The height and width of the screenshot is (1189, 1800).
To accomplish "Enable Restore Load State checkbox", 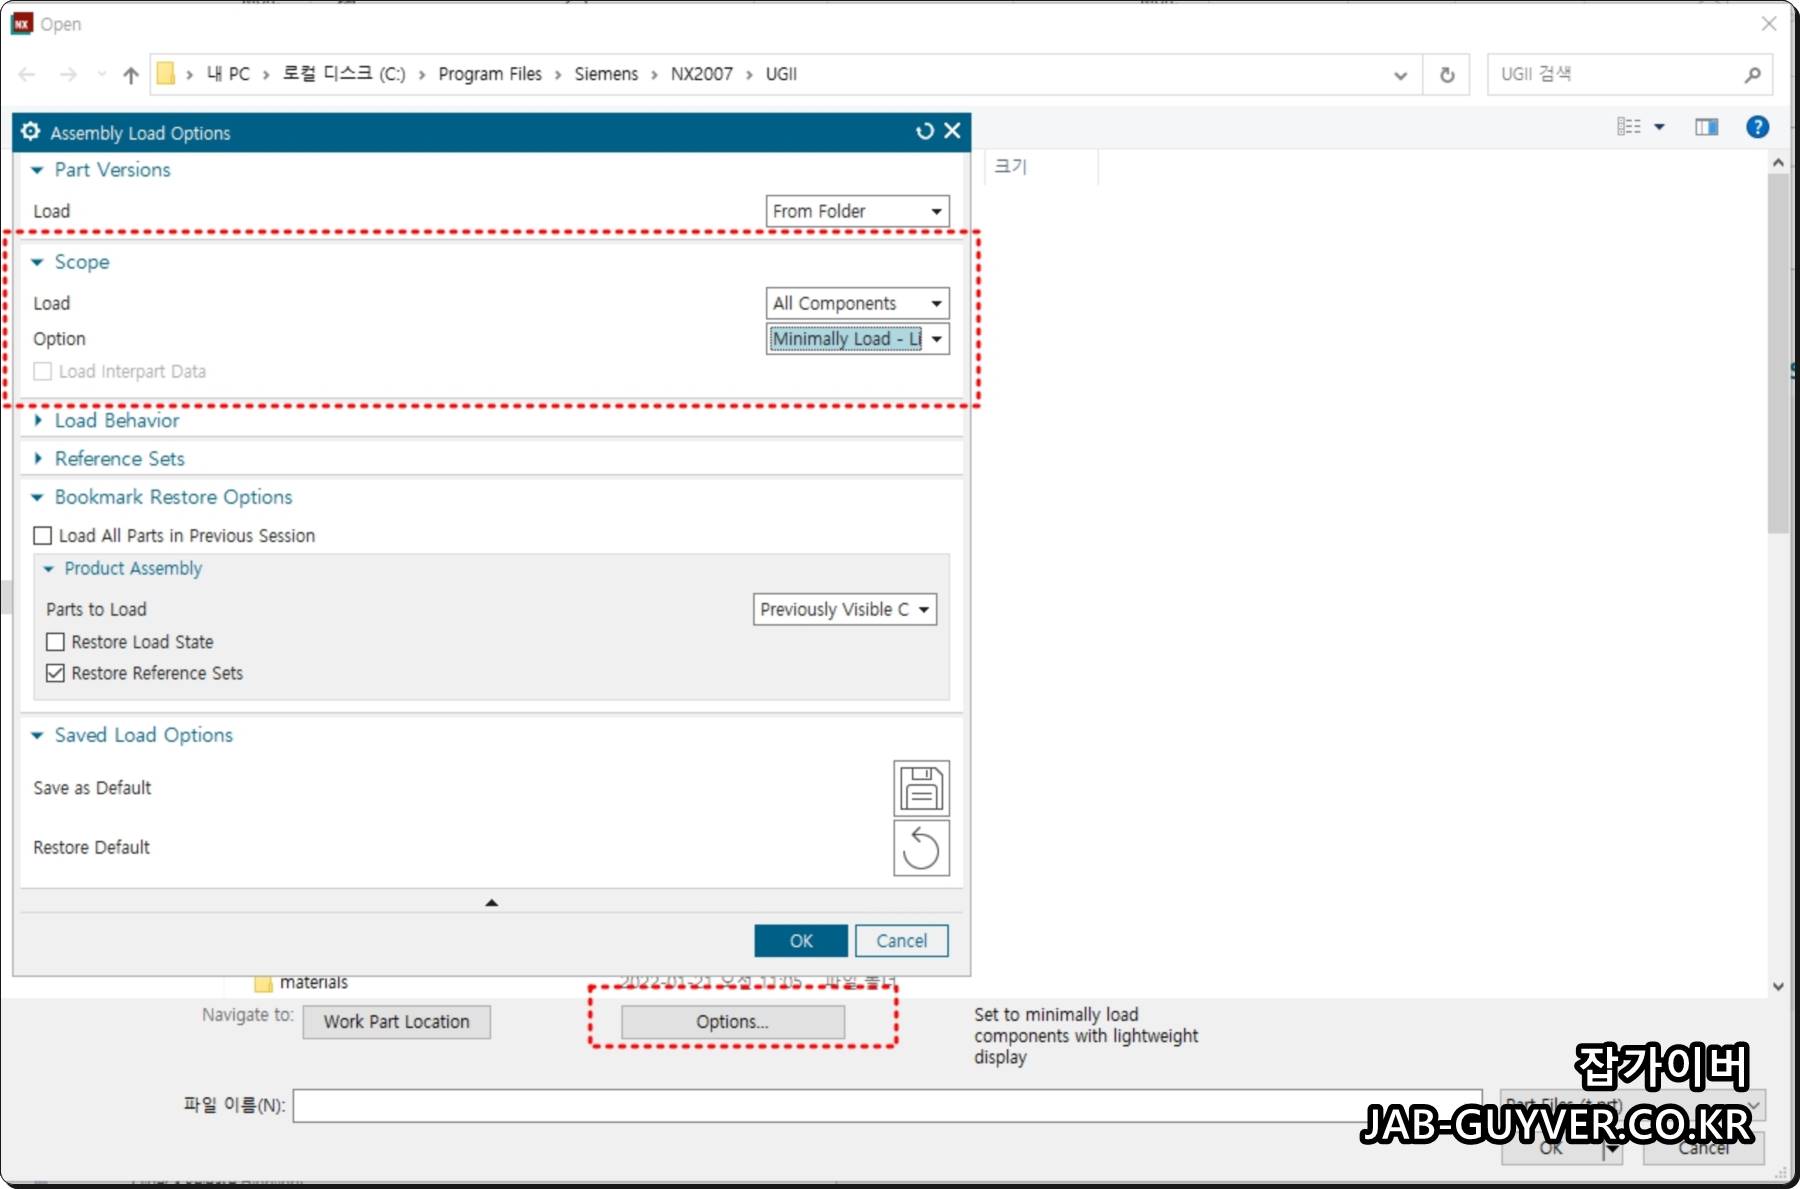I will pyautogui.click(x=56, y=642).
